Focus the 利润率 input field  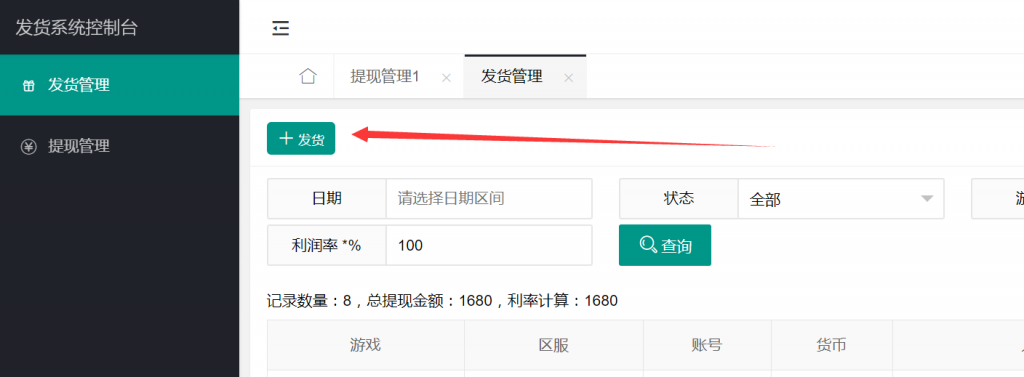coord(489,245)
